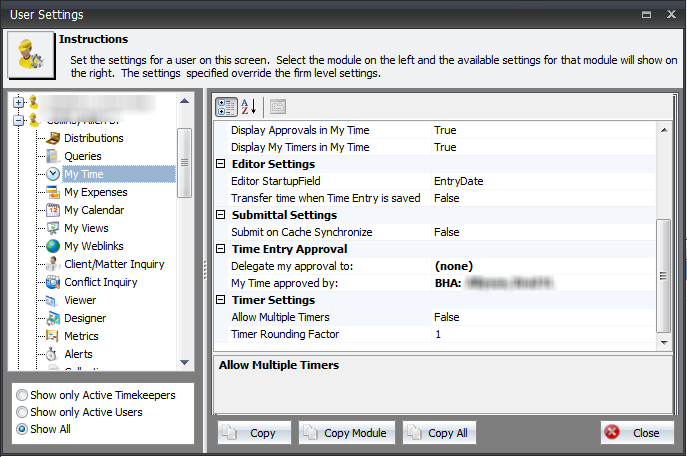Select Show only Active Timekeepers option
The height and width of the screenshot is (457, 687).
pos(22,395)
